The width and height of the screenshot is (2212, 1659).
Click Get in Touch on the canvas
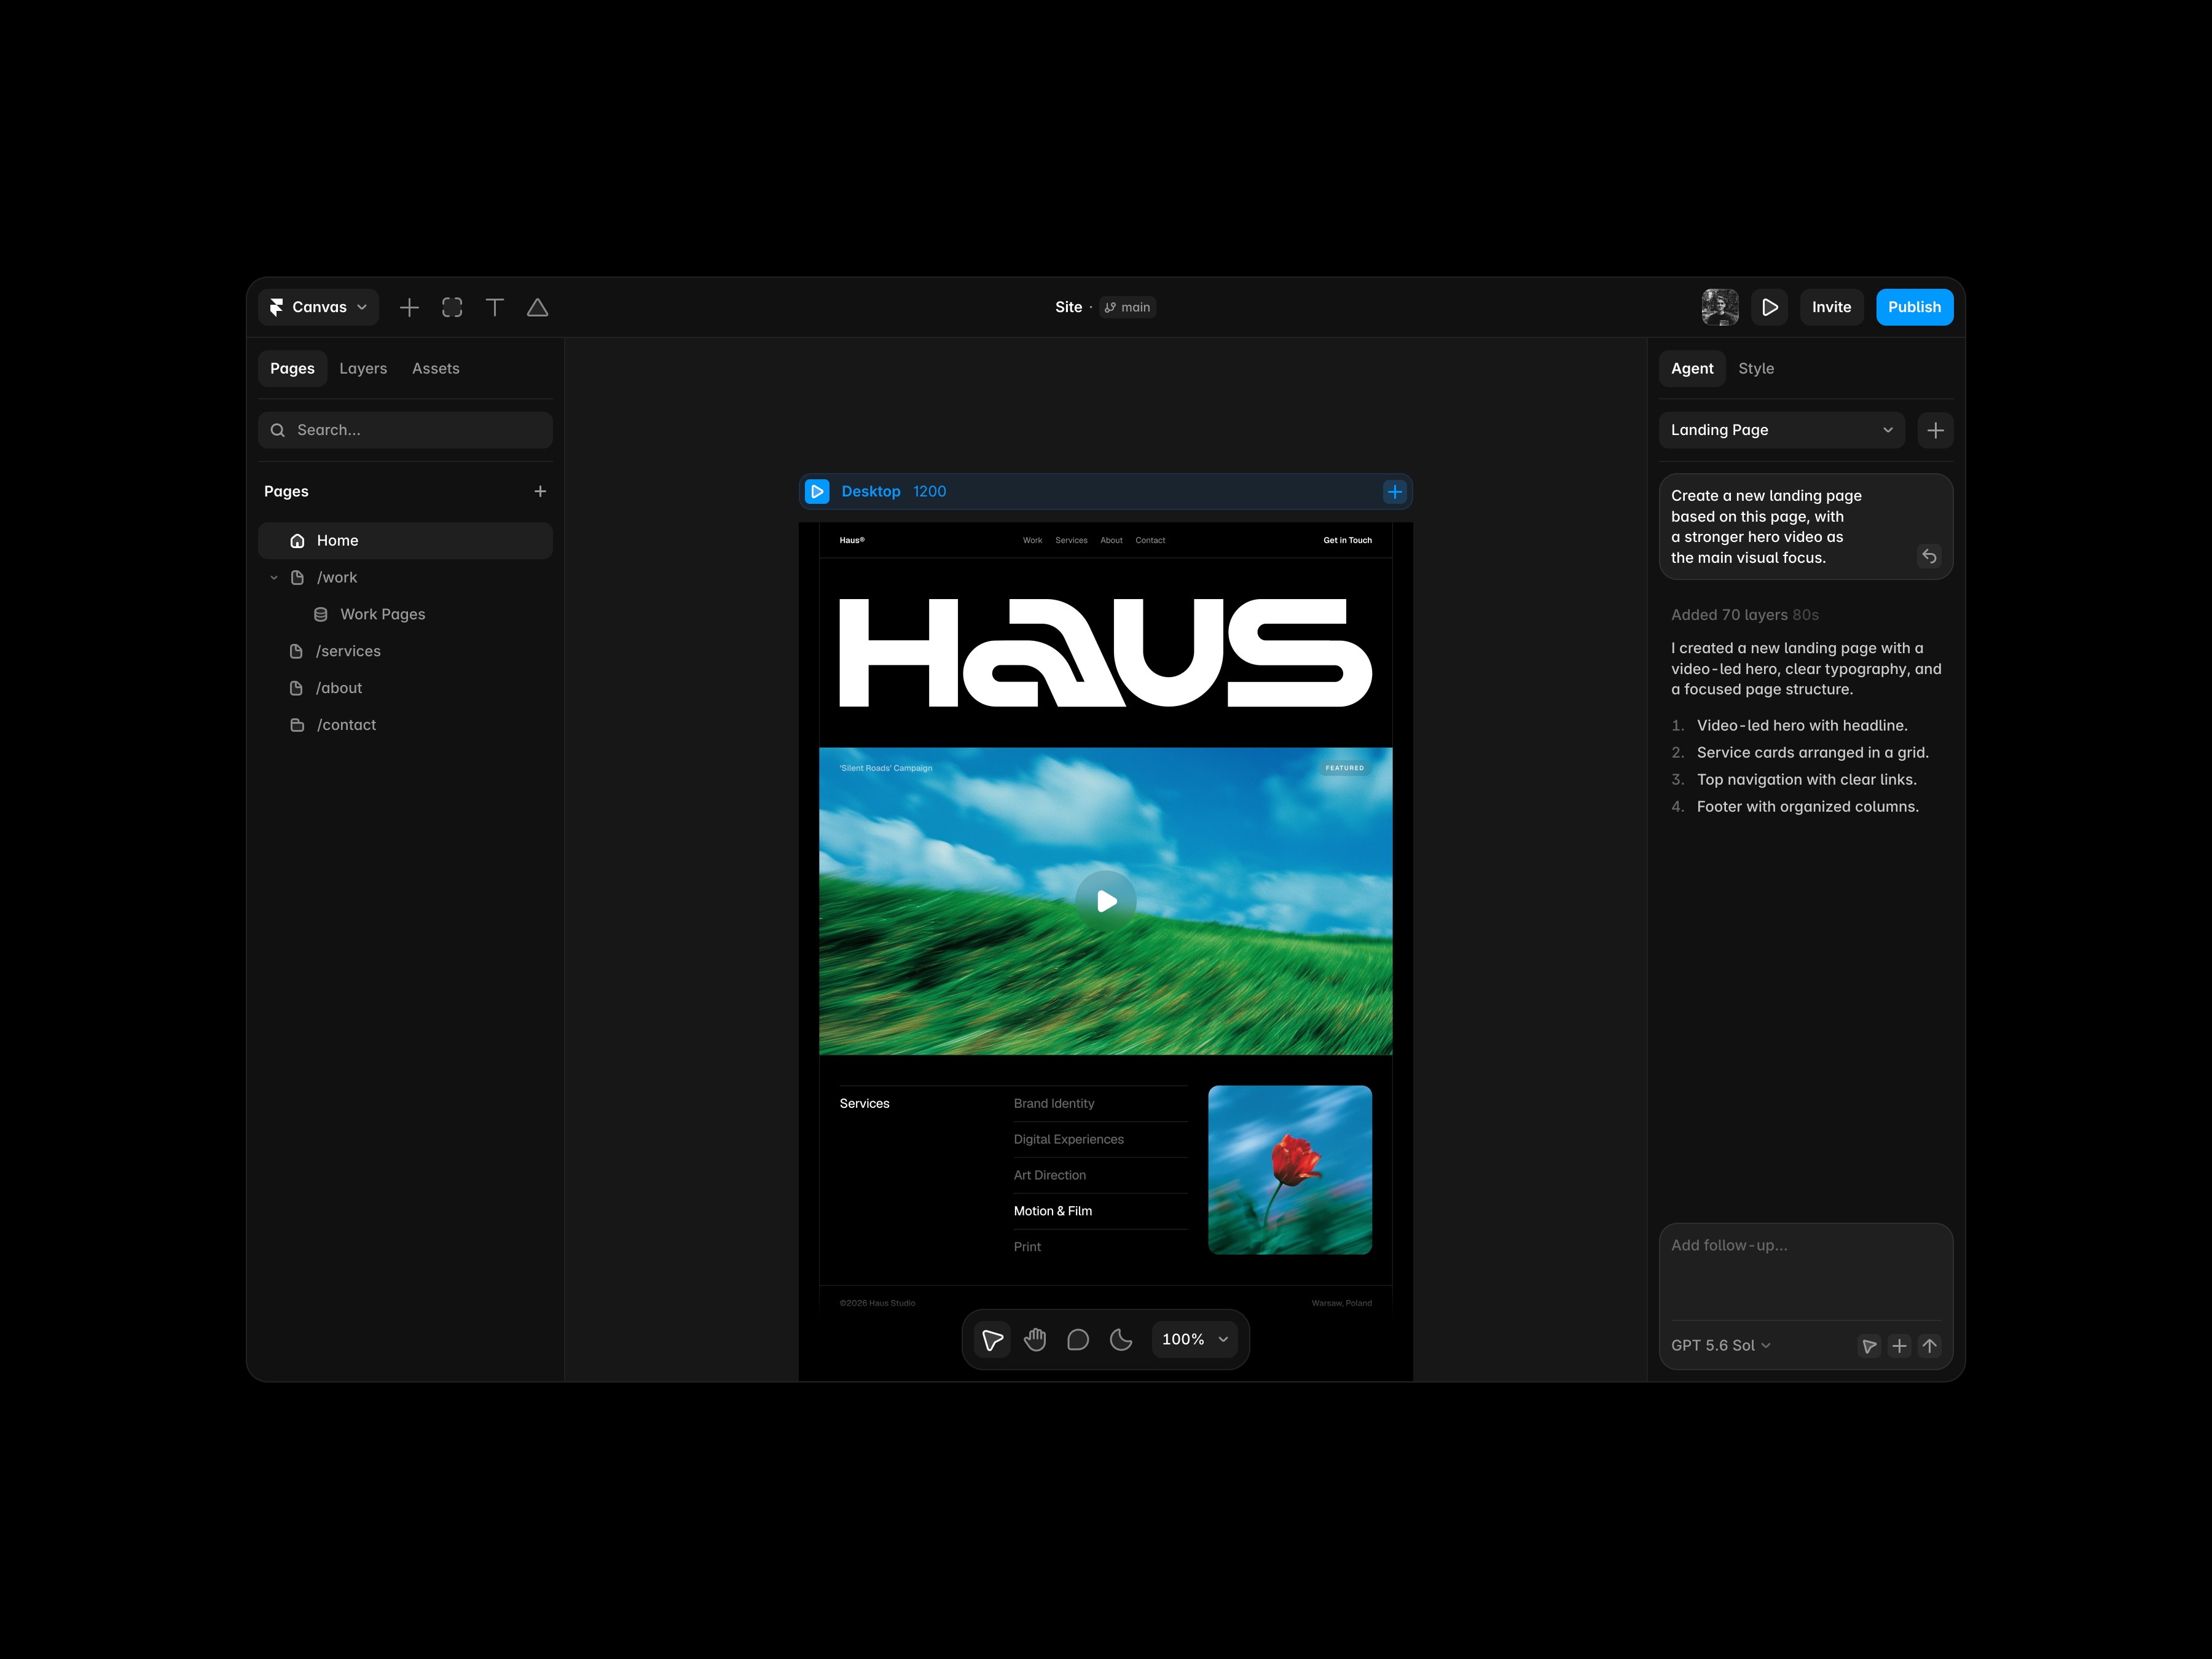[1347, 540]
